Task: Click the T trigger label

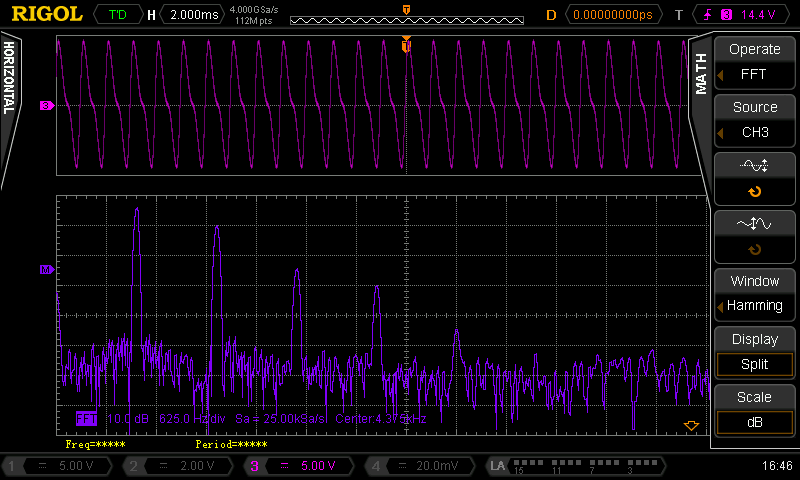Action: [679, 15]
